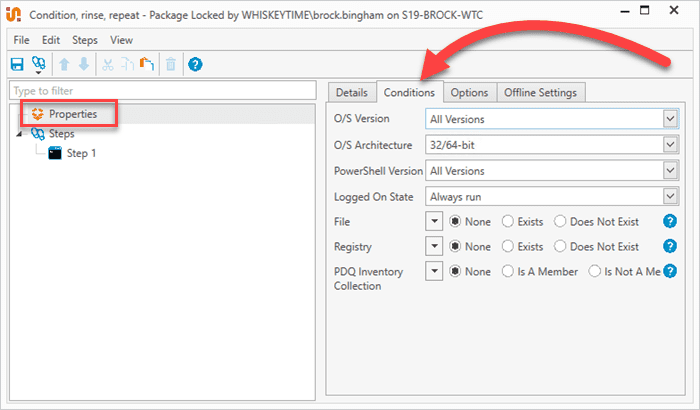
Task: Open the Steps menu
Action: (85, 40)
